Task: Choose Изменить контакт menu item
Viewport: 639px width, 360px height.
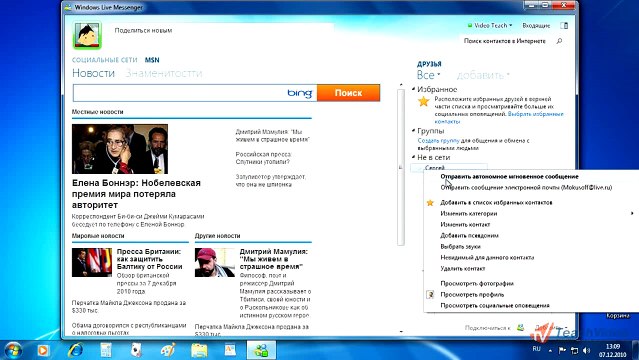Action: click(x=465, y=225)
